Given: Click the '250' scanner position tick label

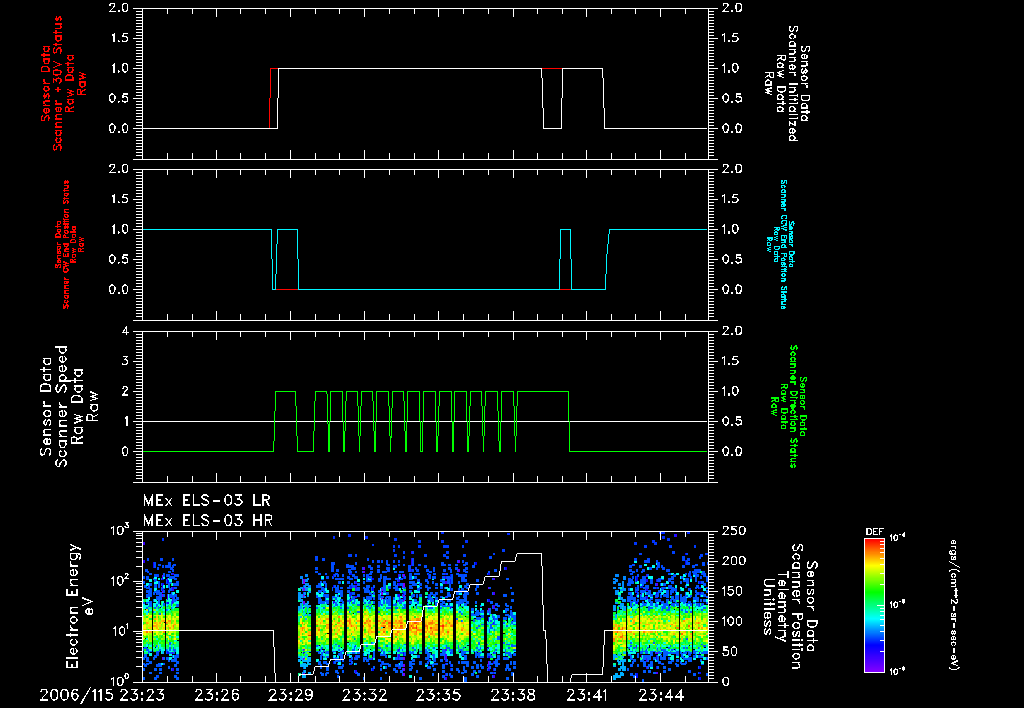Looking at the screenshot, I should (x=735, y=532).
